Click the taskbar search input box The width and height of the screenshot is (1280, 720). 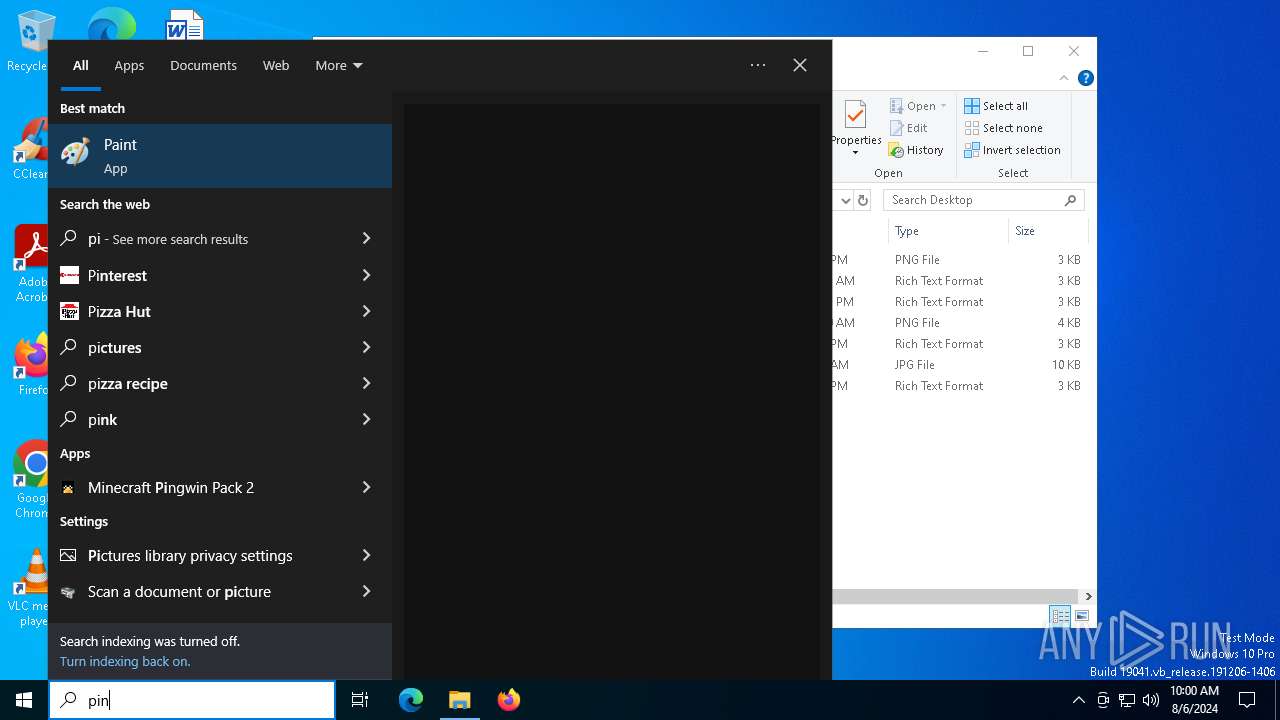point(200,700)
